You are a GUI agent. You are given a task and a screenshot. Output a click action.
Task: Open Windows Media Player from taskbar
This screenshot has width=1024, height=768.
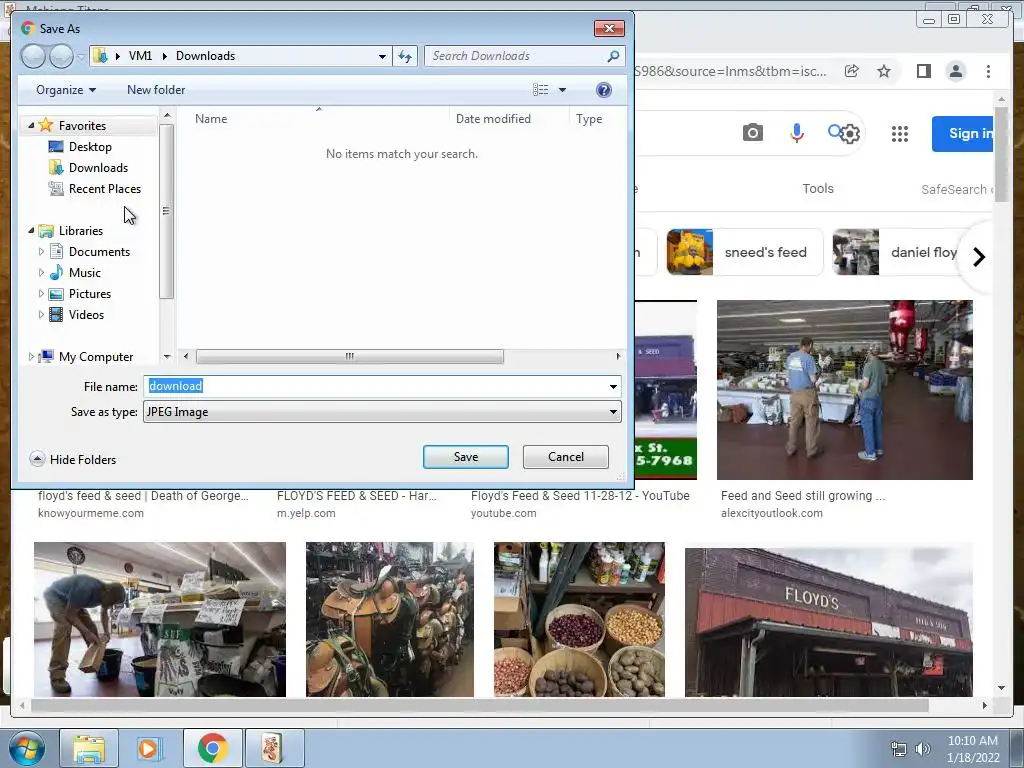point(149,748)
